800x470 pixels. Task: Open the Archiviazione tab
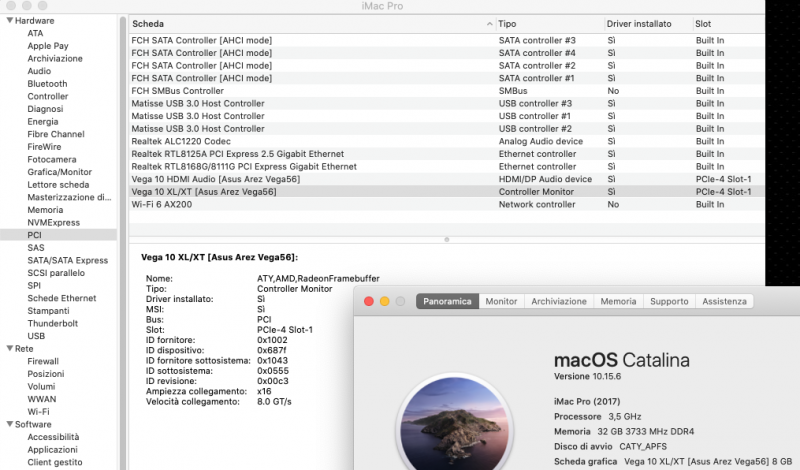point(559,302)
